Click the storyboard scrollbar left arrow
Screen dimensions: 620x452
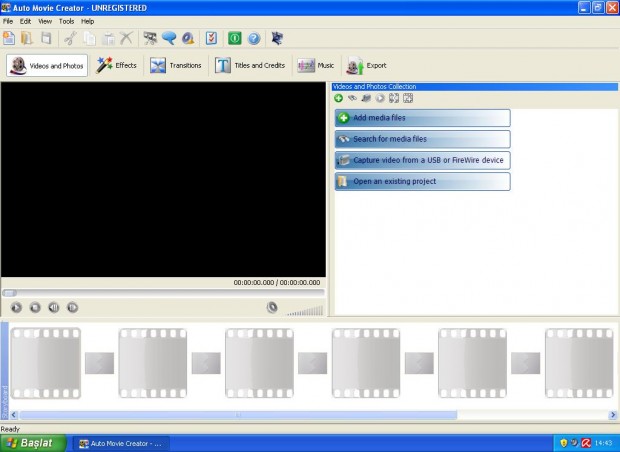point(14,415)
